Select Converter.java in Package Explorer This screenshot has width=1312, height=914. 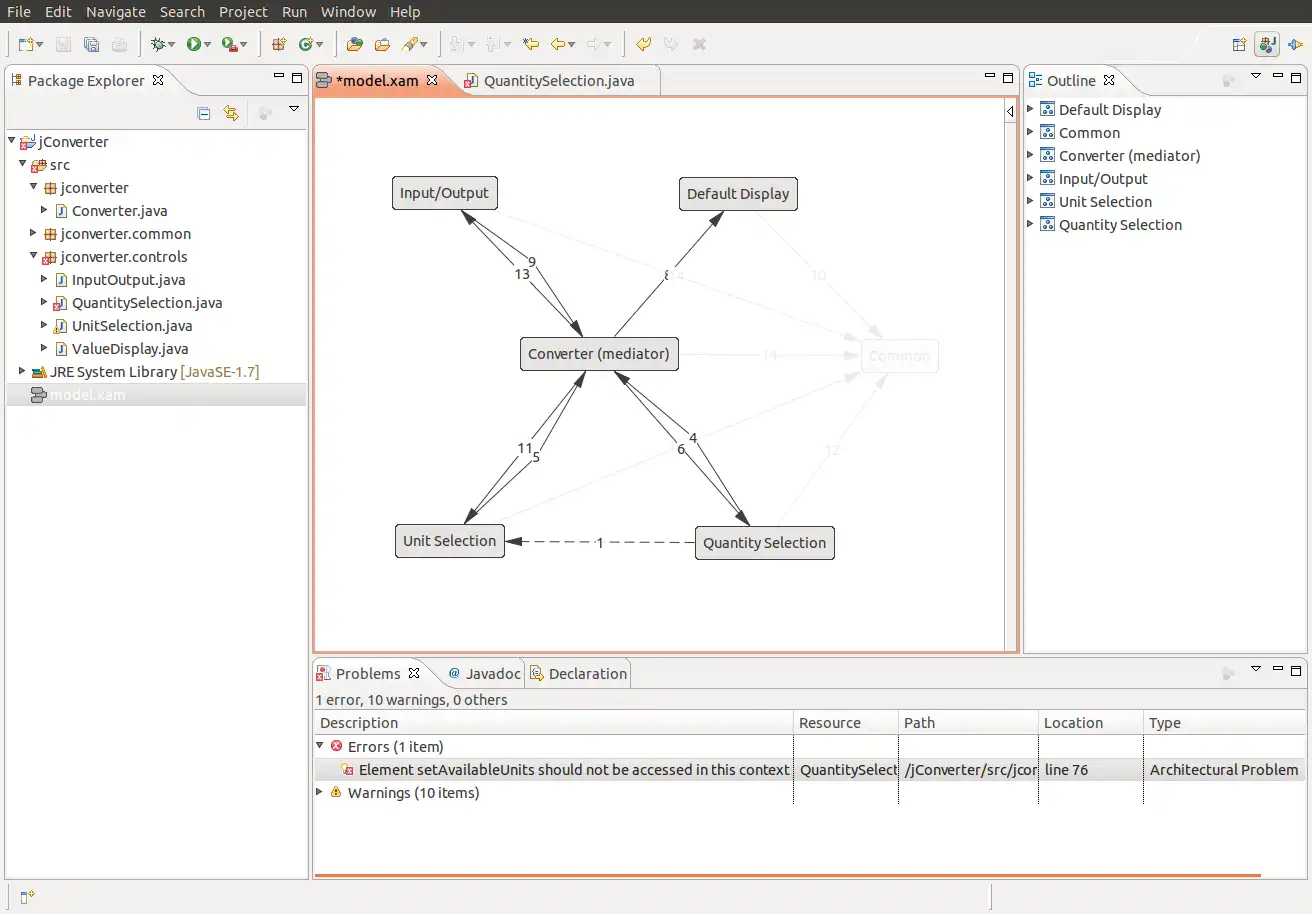tap(119, 211)
